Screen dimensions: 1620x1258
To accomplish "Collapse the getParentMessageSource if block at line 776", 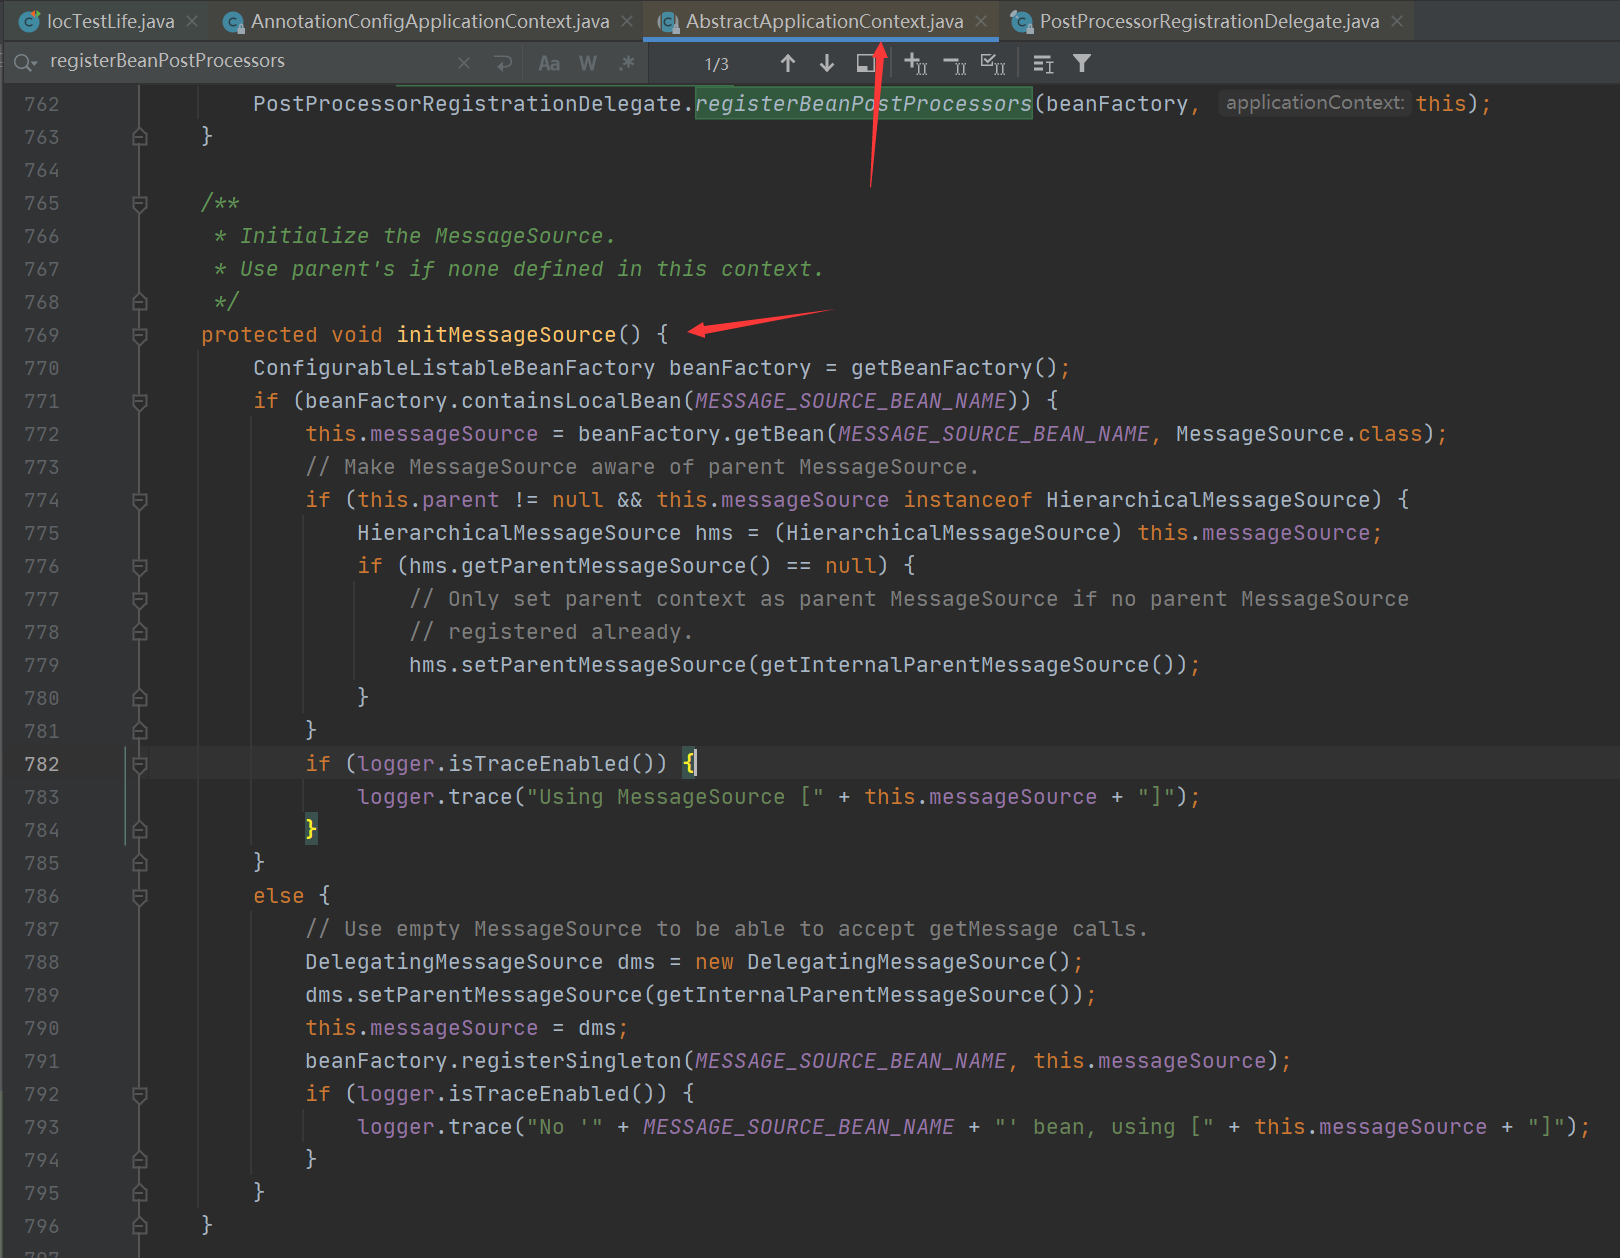I will 140,566.
